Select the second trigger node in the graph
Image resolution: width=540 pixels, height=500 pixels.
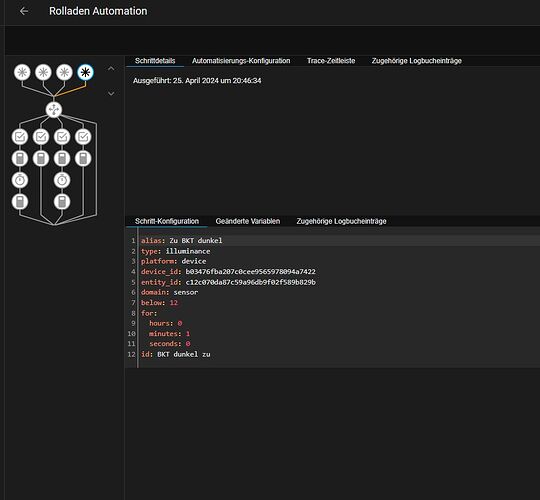click(43, 72)
